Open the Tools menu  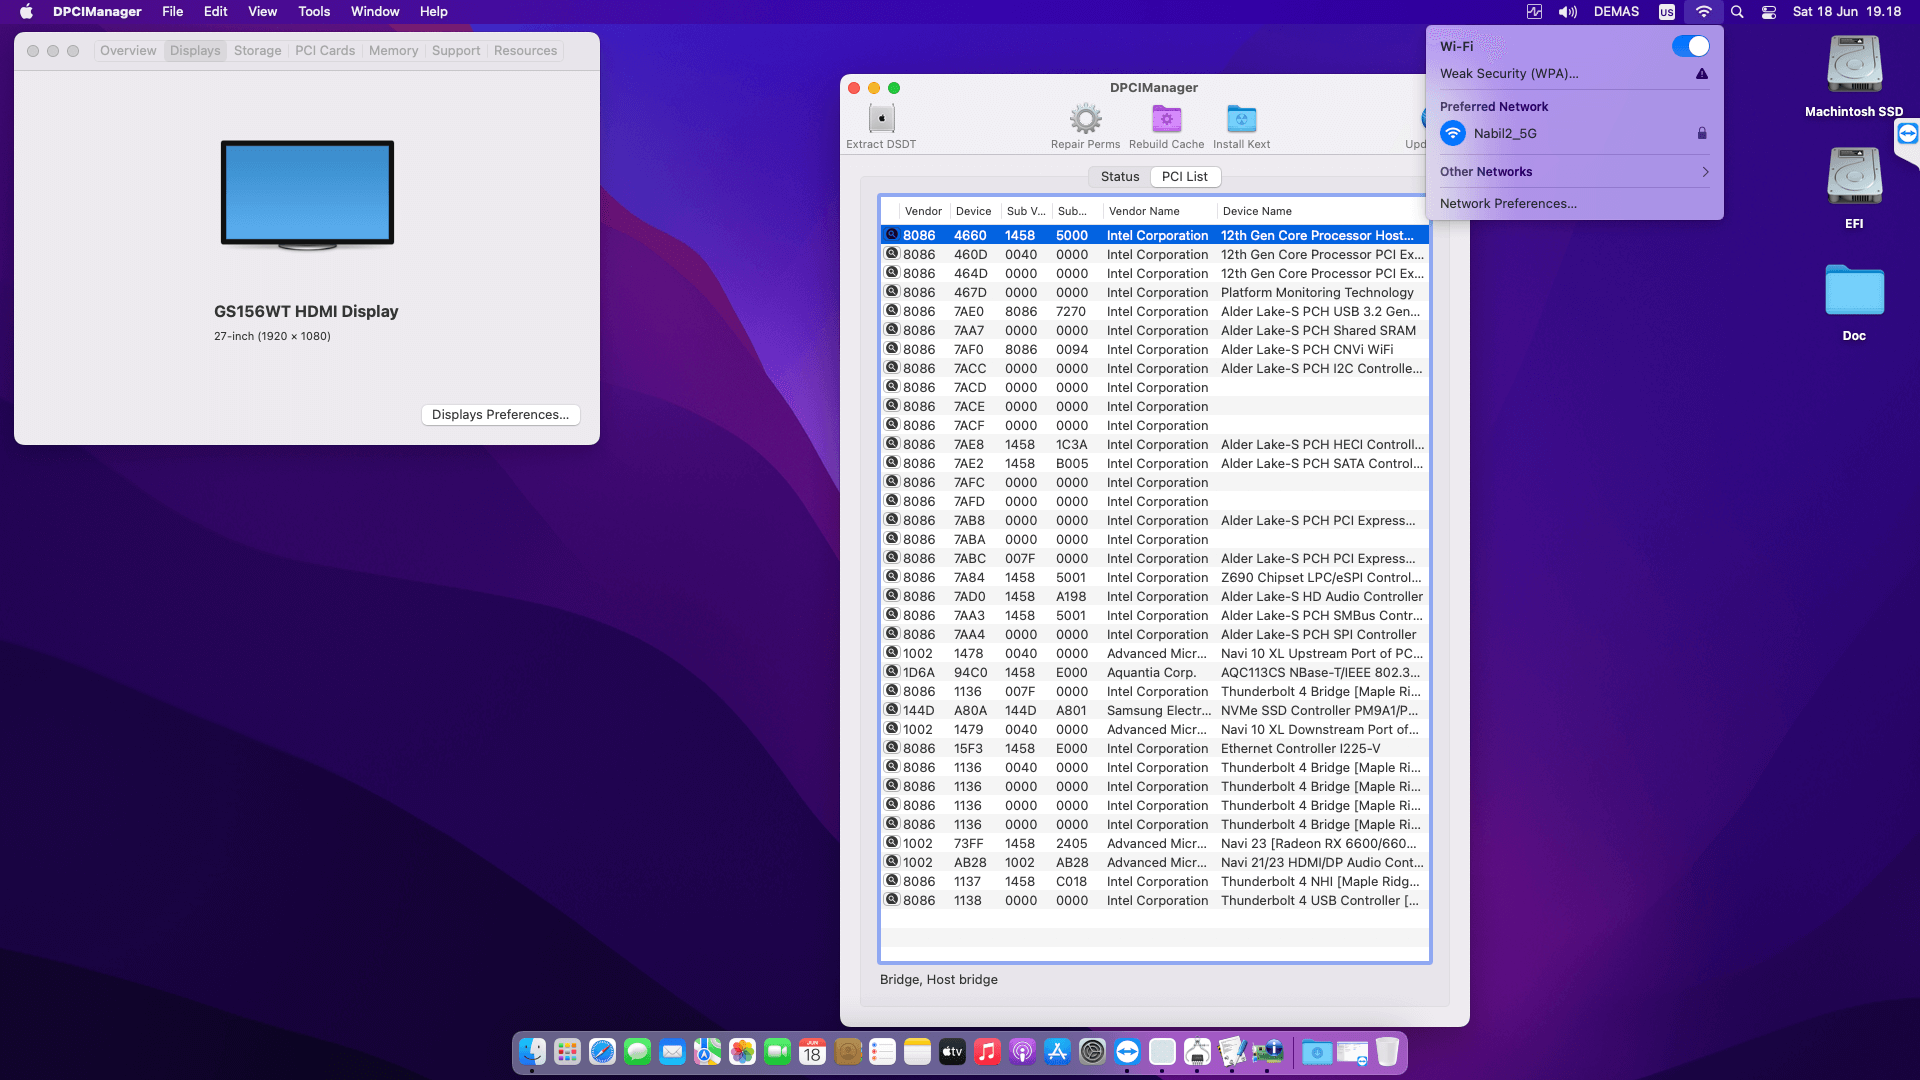(x=314, y=12)
